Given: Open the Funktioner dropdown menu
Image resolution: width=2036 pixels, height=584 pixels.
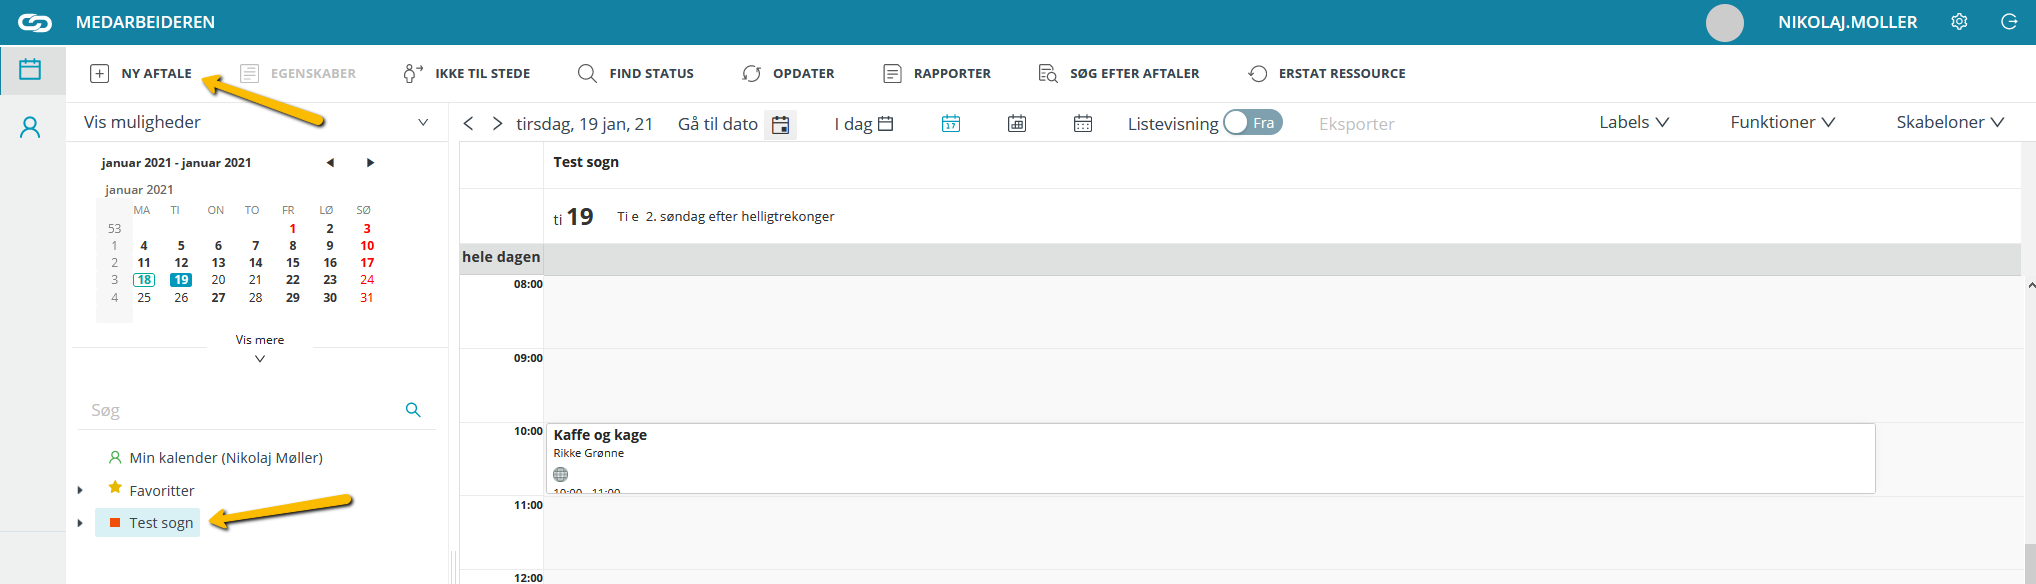Looking at the screenshot, I should click(1783, 122).
